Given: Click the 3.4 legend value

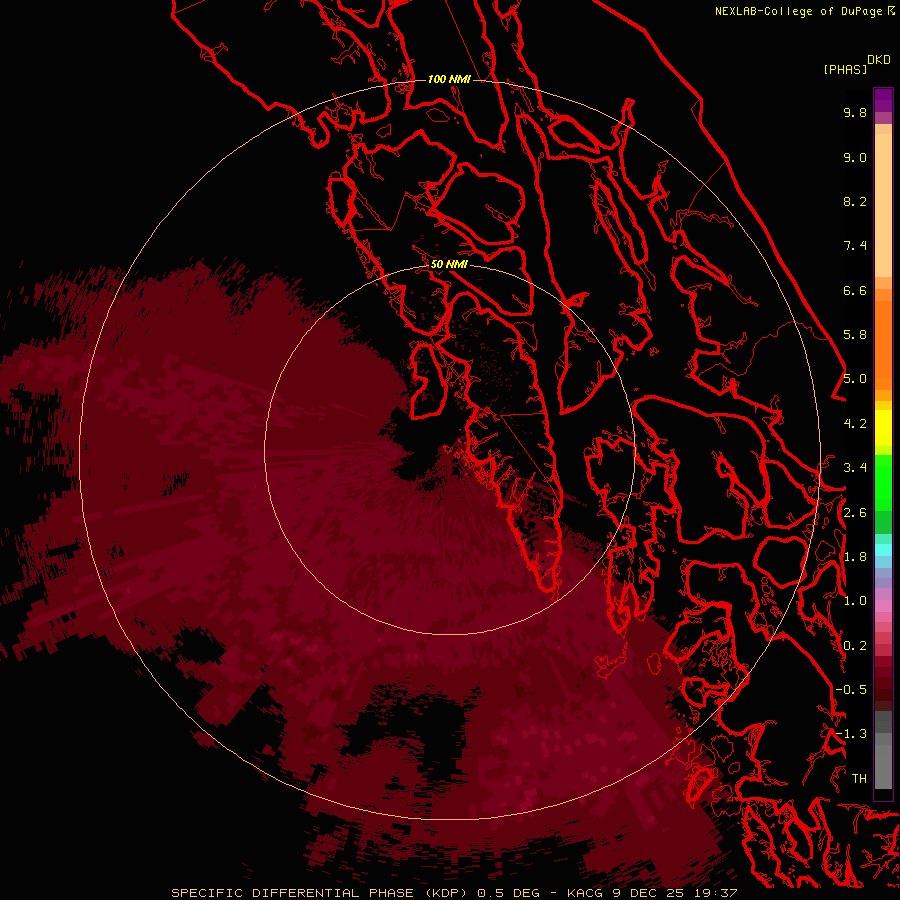Looking at the screenshot, I should (x=855, y=468).
